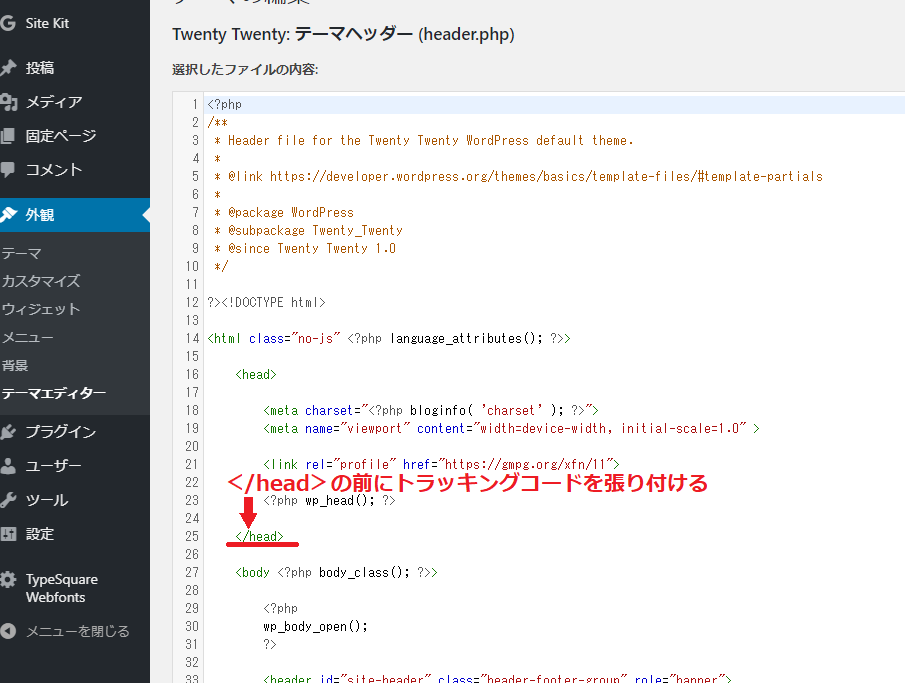Screen dimensions: 905x683
Task: Click the Site Kit Google icon
Action: click(x=8, y=23)
